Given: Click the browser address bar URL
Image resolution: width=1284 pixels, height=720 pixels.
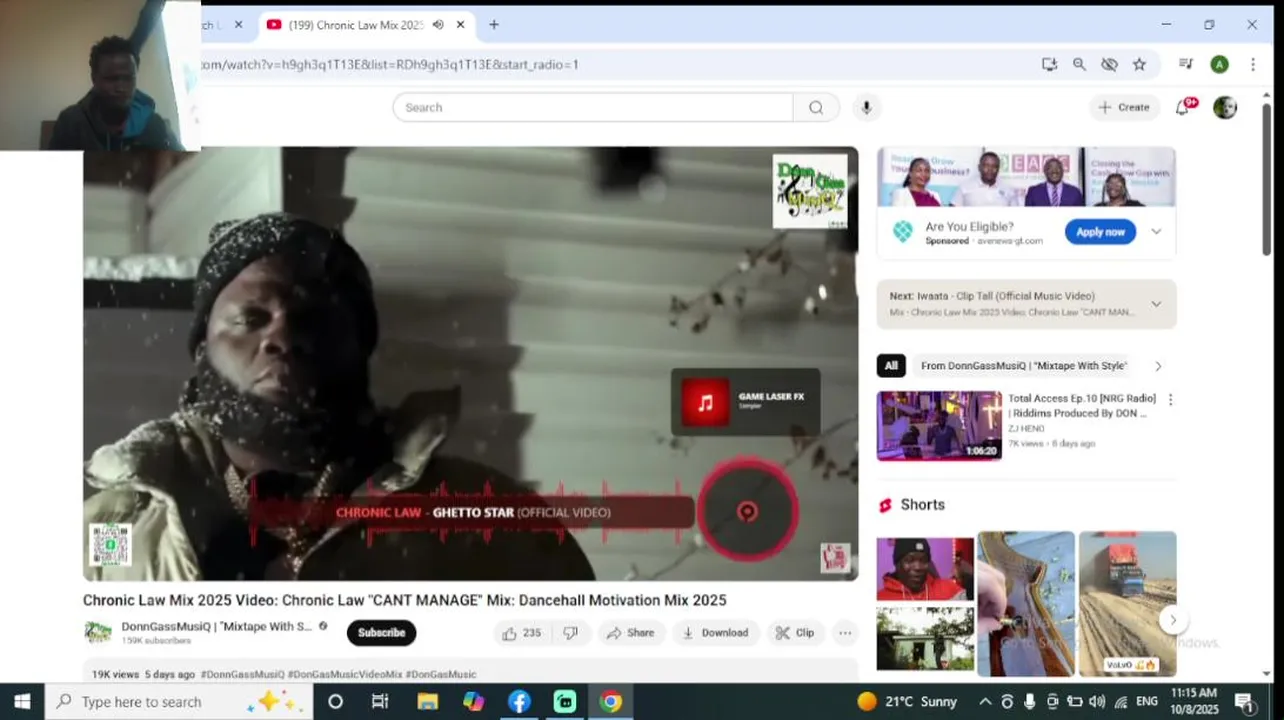Looking at the screenshot, I should [x=390, y=64].
